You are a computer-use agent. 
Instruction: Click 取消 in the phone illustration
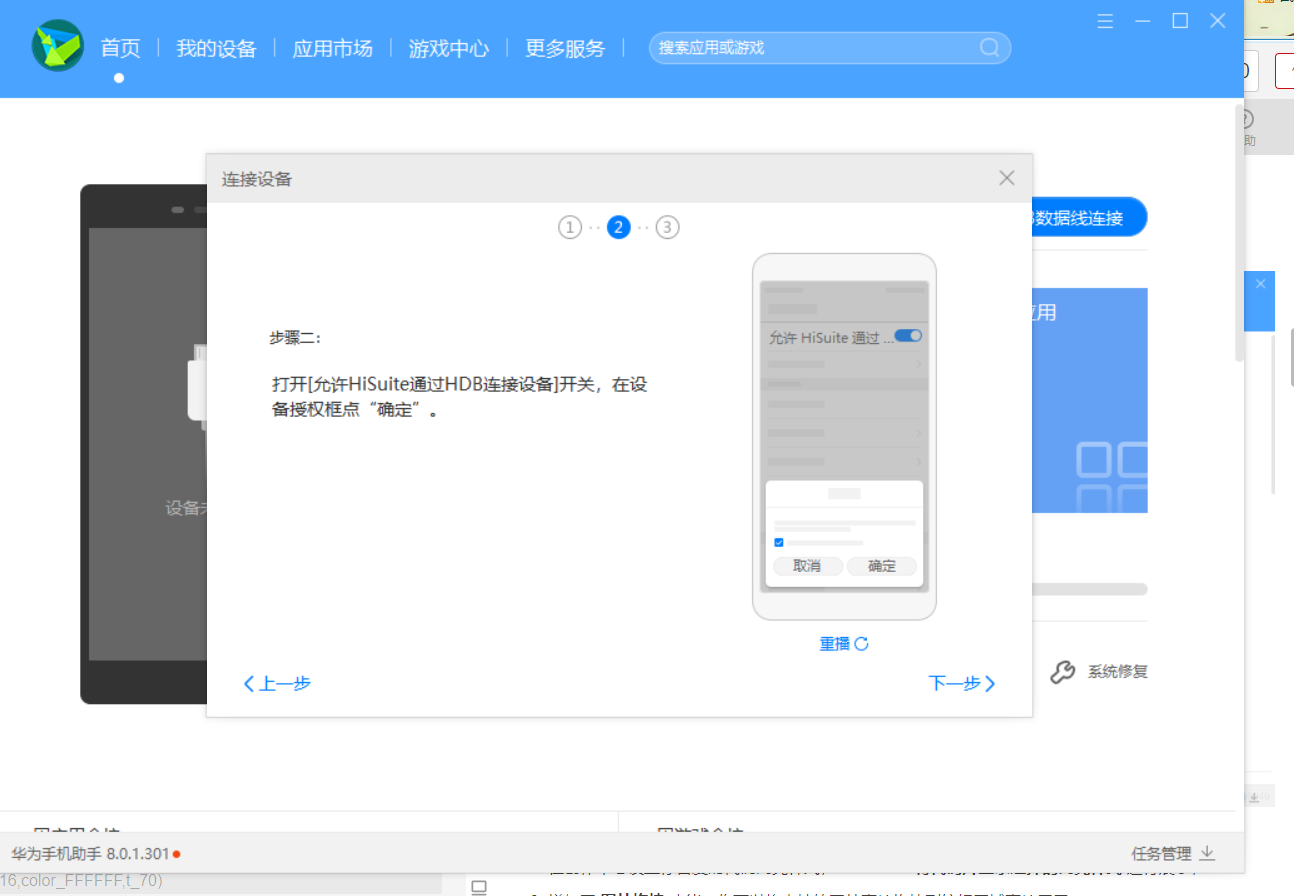point(807,566)
